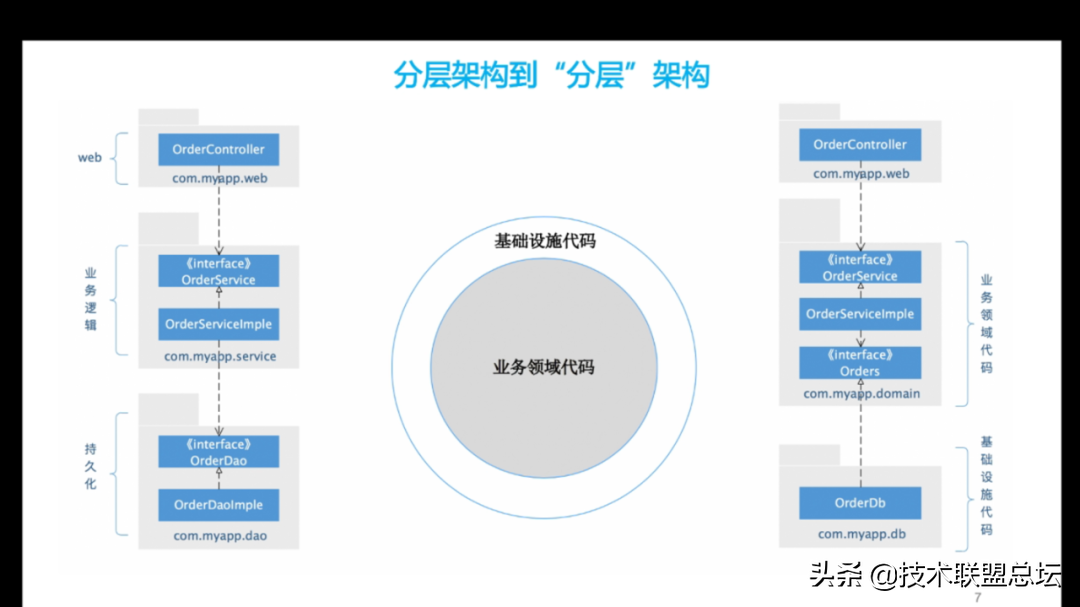
Task: Click OrderController box beside the web bracket
Action: pos(218,150)
